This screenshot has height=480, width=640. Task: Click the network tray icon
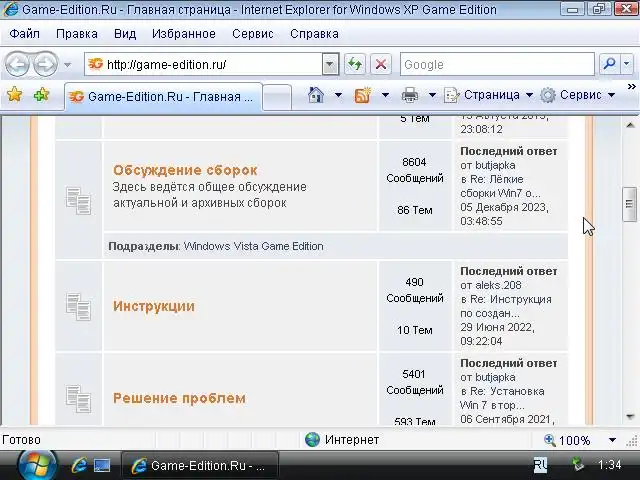pos(577,464)
